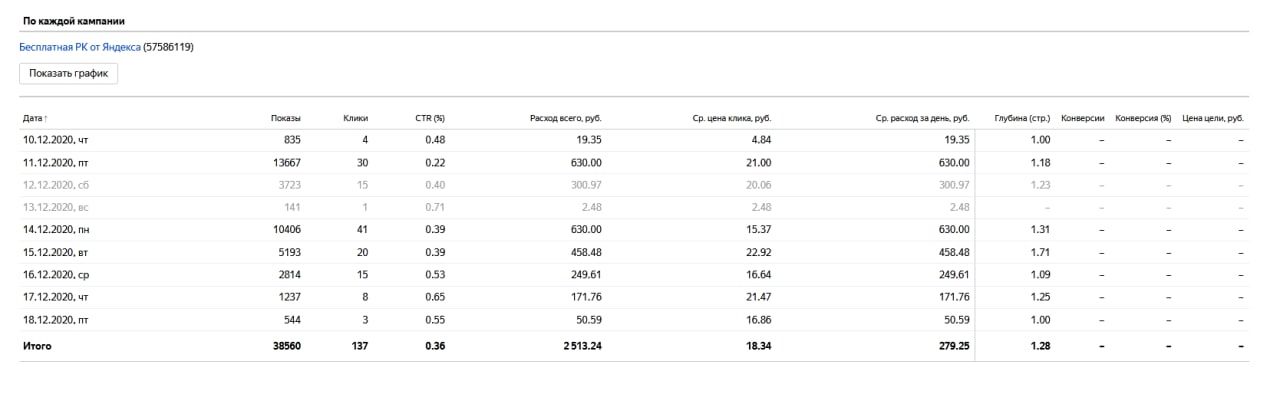The height and width of the screenshot is (394, 1280).
Task: Click total CTR value 0.36
Action: click(434, 346)
